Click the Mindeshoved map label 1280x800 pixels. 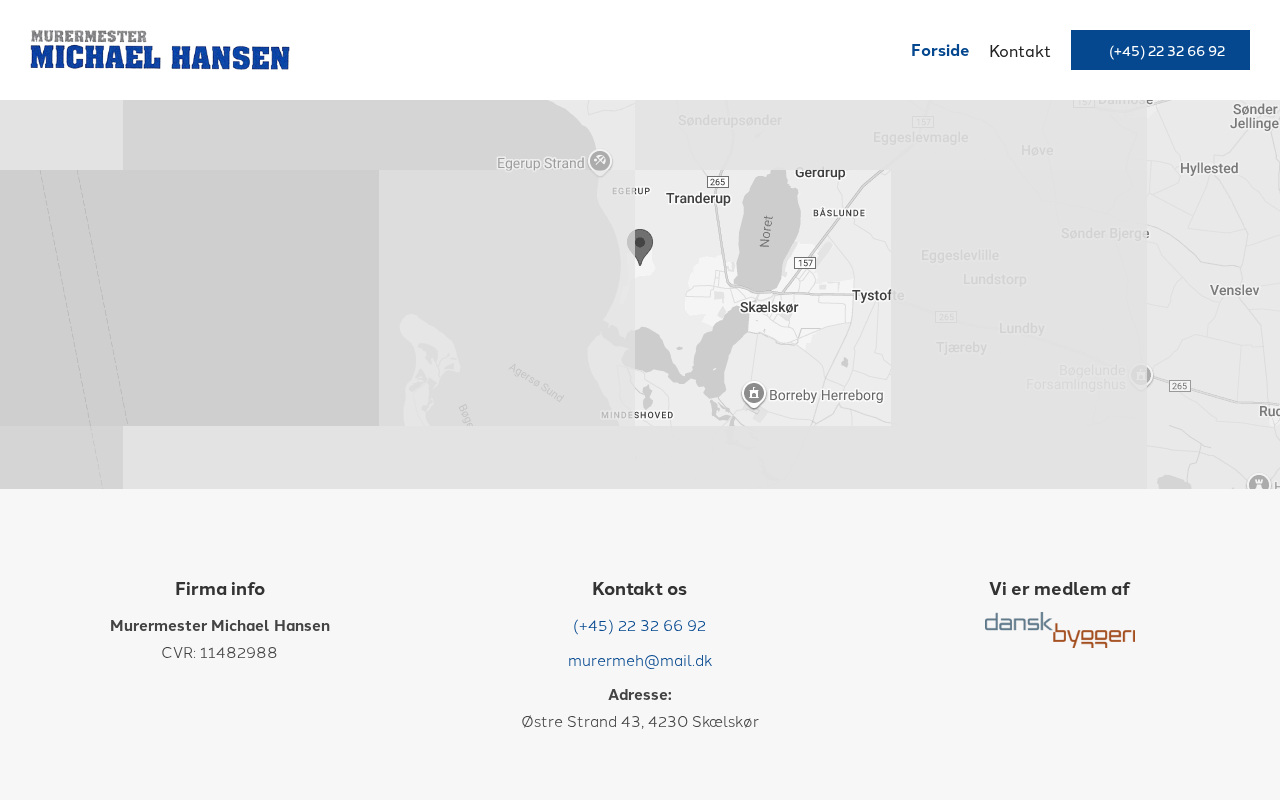(x=637, y=415)
